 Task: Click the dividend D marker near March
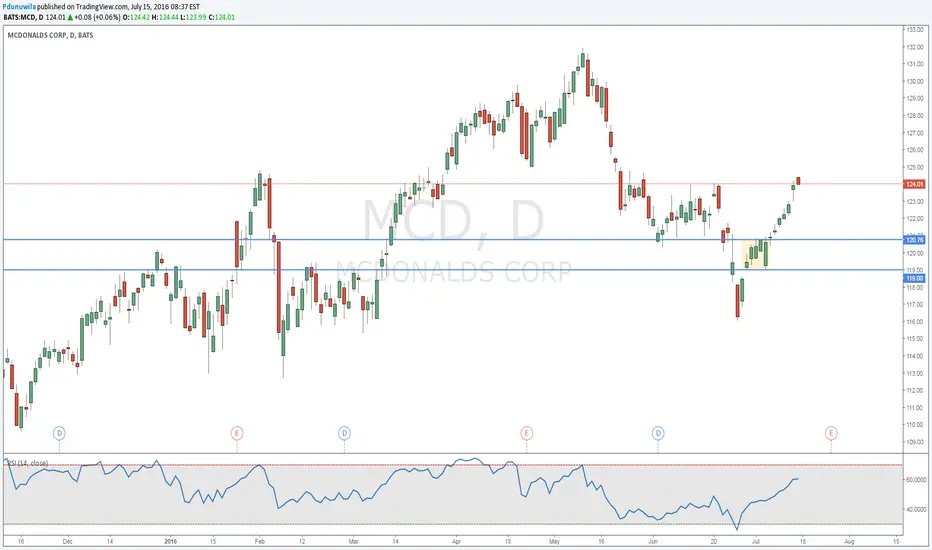344,433
